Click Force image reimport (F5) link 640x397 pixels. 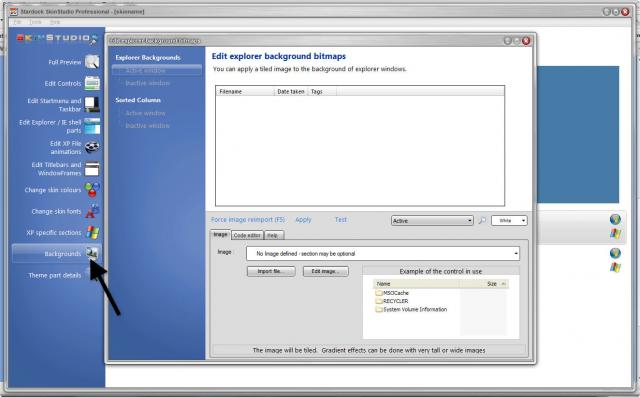pos(248,220)
